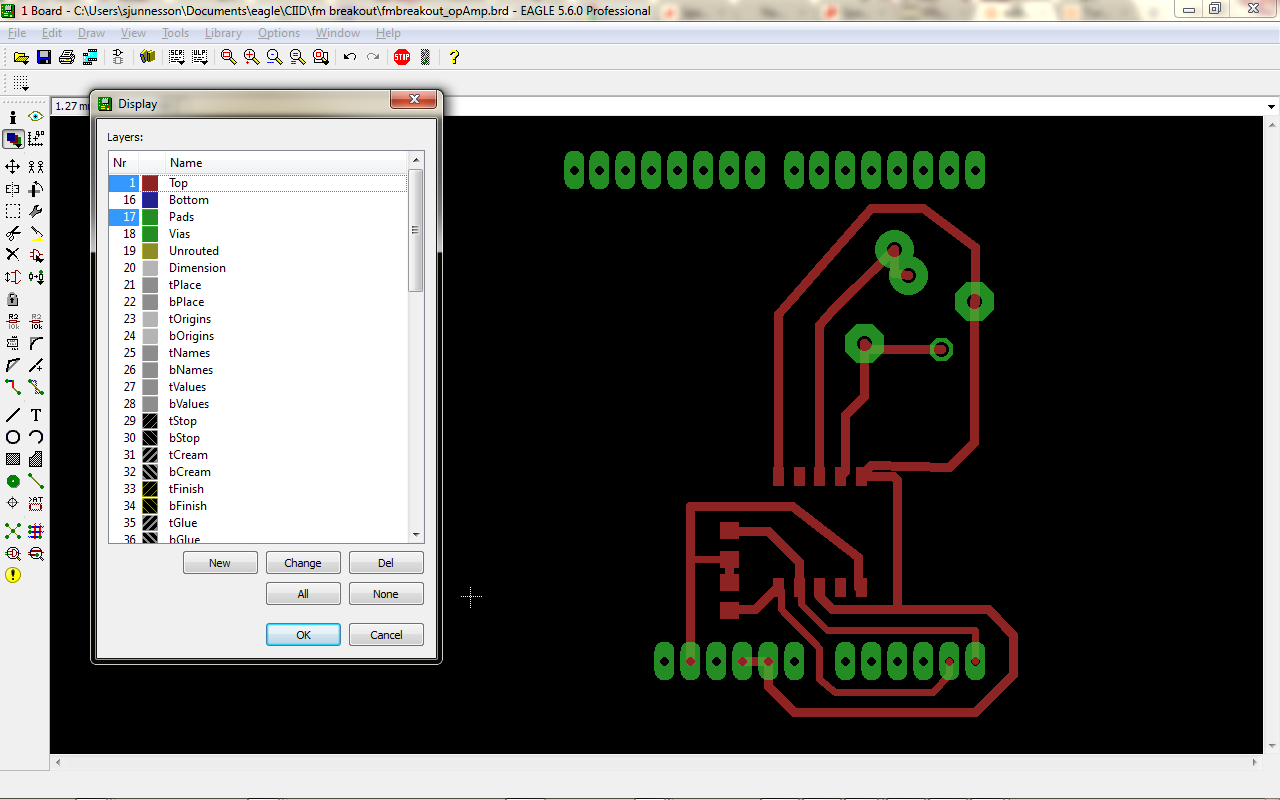Open the Draw menu
This screenshot has height=800, width=1280.
click(x=91, y=33)
